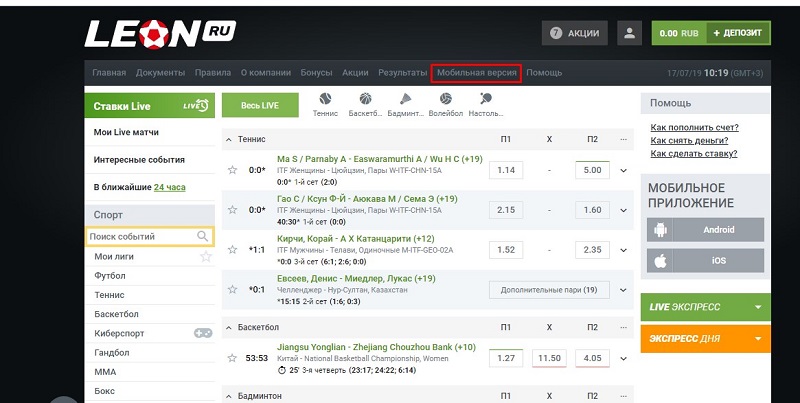Star the Jiangsu Yonglian basketball match
Screen dimensions: 800x403
click(232, 358)
